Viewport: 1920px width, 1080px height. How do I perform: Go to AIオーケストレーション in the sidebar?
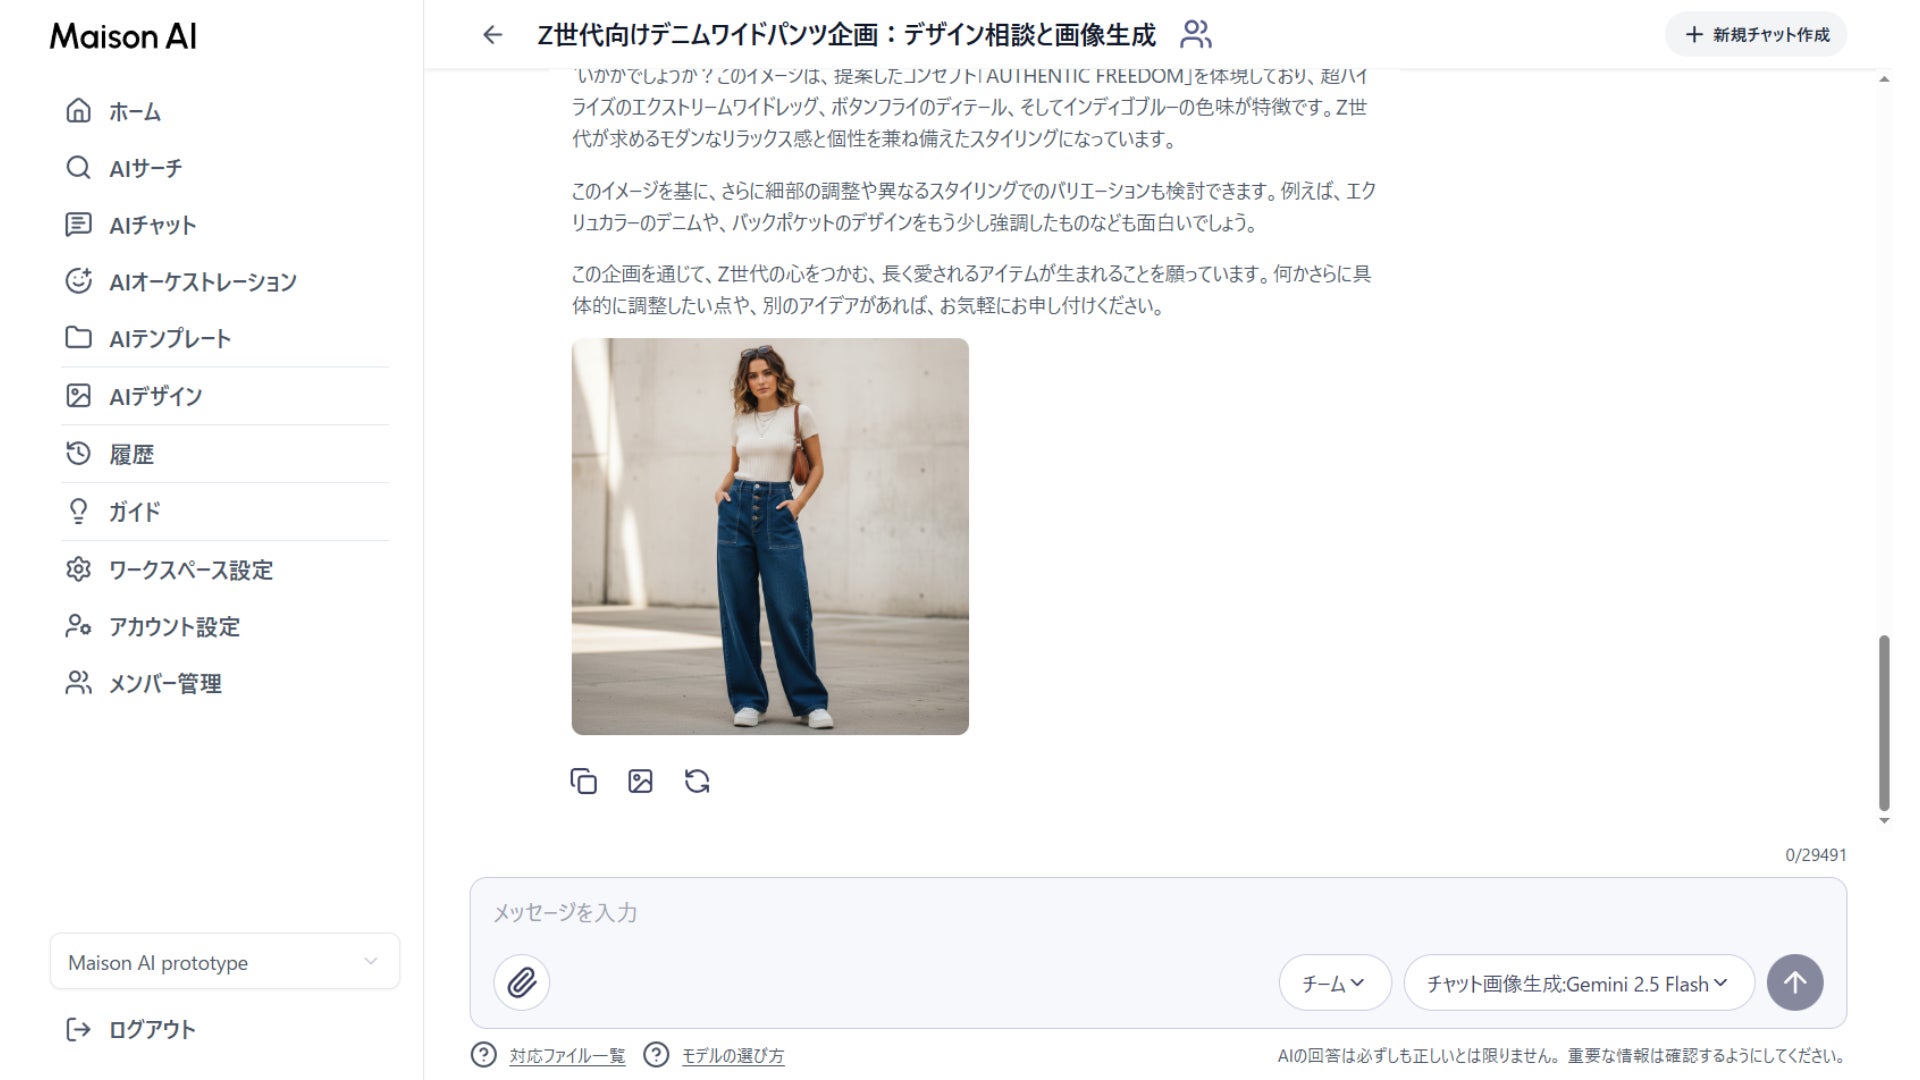point(181,282)
